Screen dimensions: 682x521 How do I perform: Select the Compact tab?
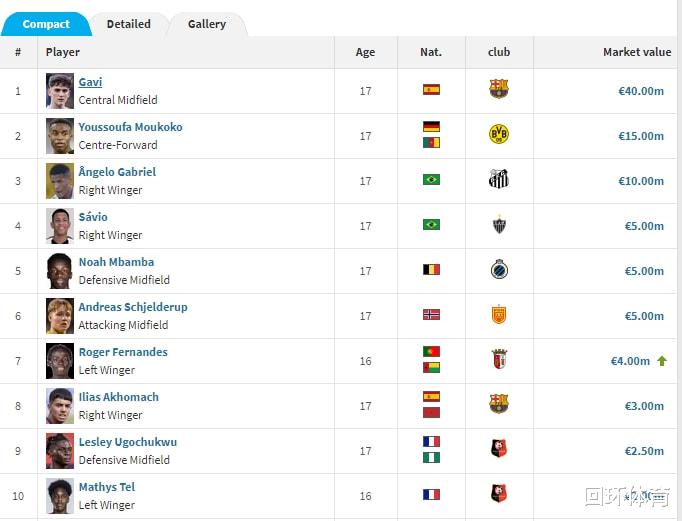[x=46, y=24]
